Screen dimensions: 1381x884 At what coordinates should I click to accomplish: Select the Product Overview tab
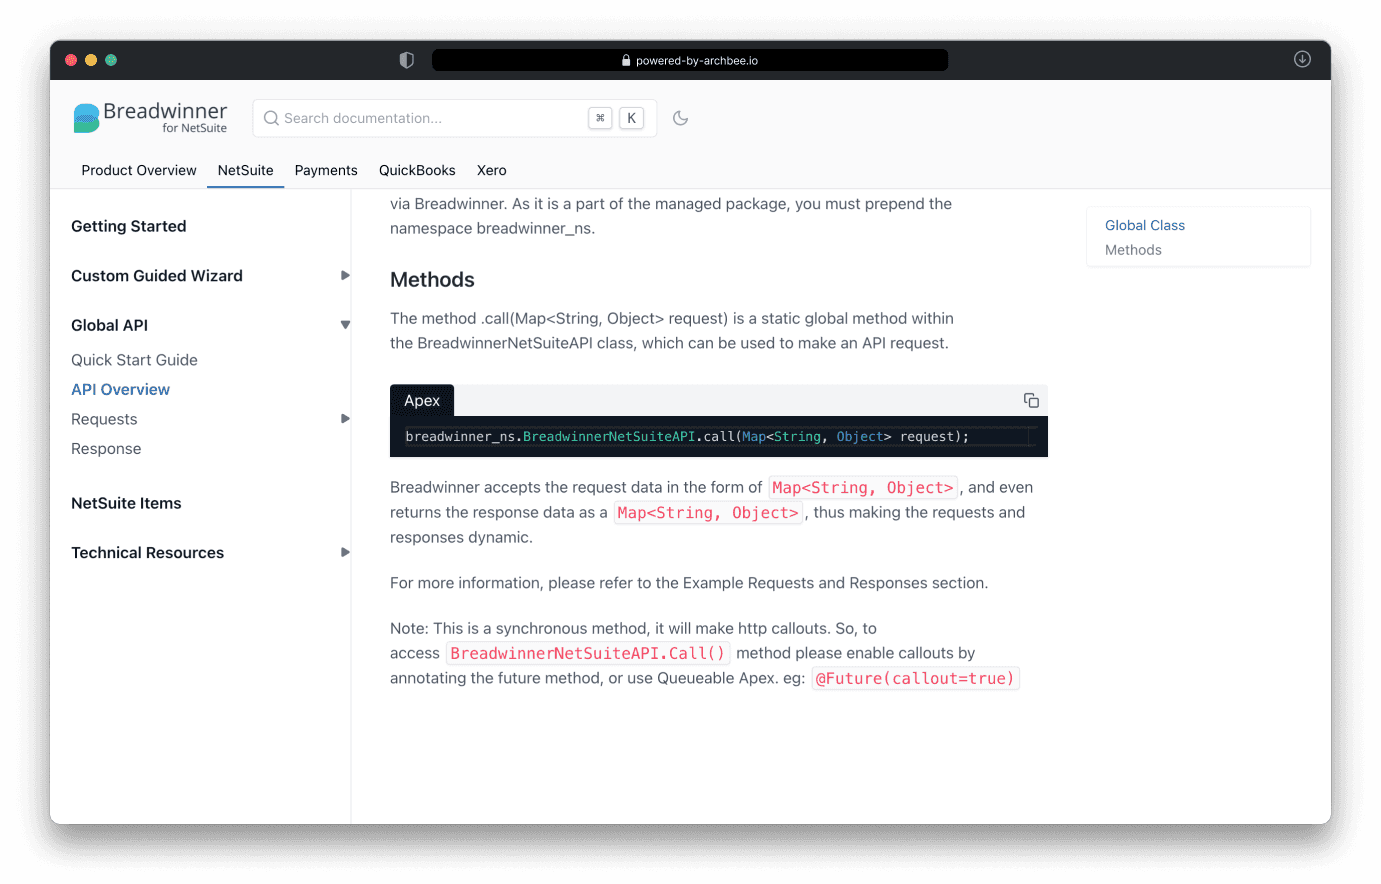pos(139,170)
